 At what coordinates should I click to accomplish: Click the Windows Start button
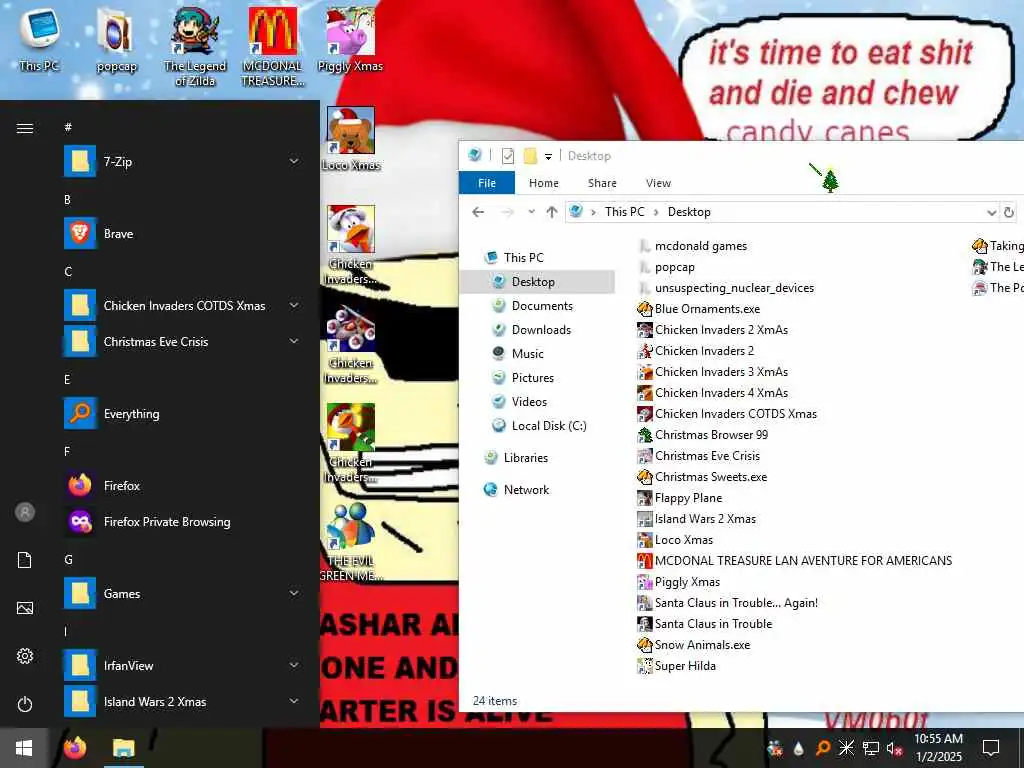[24, 748]
